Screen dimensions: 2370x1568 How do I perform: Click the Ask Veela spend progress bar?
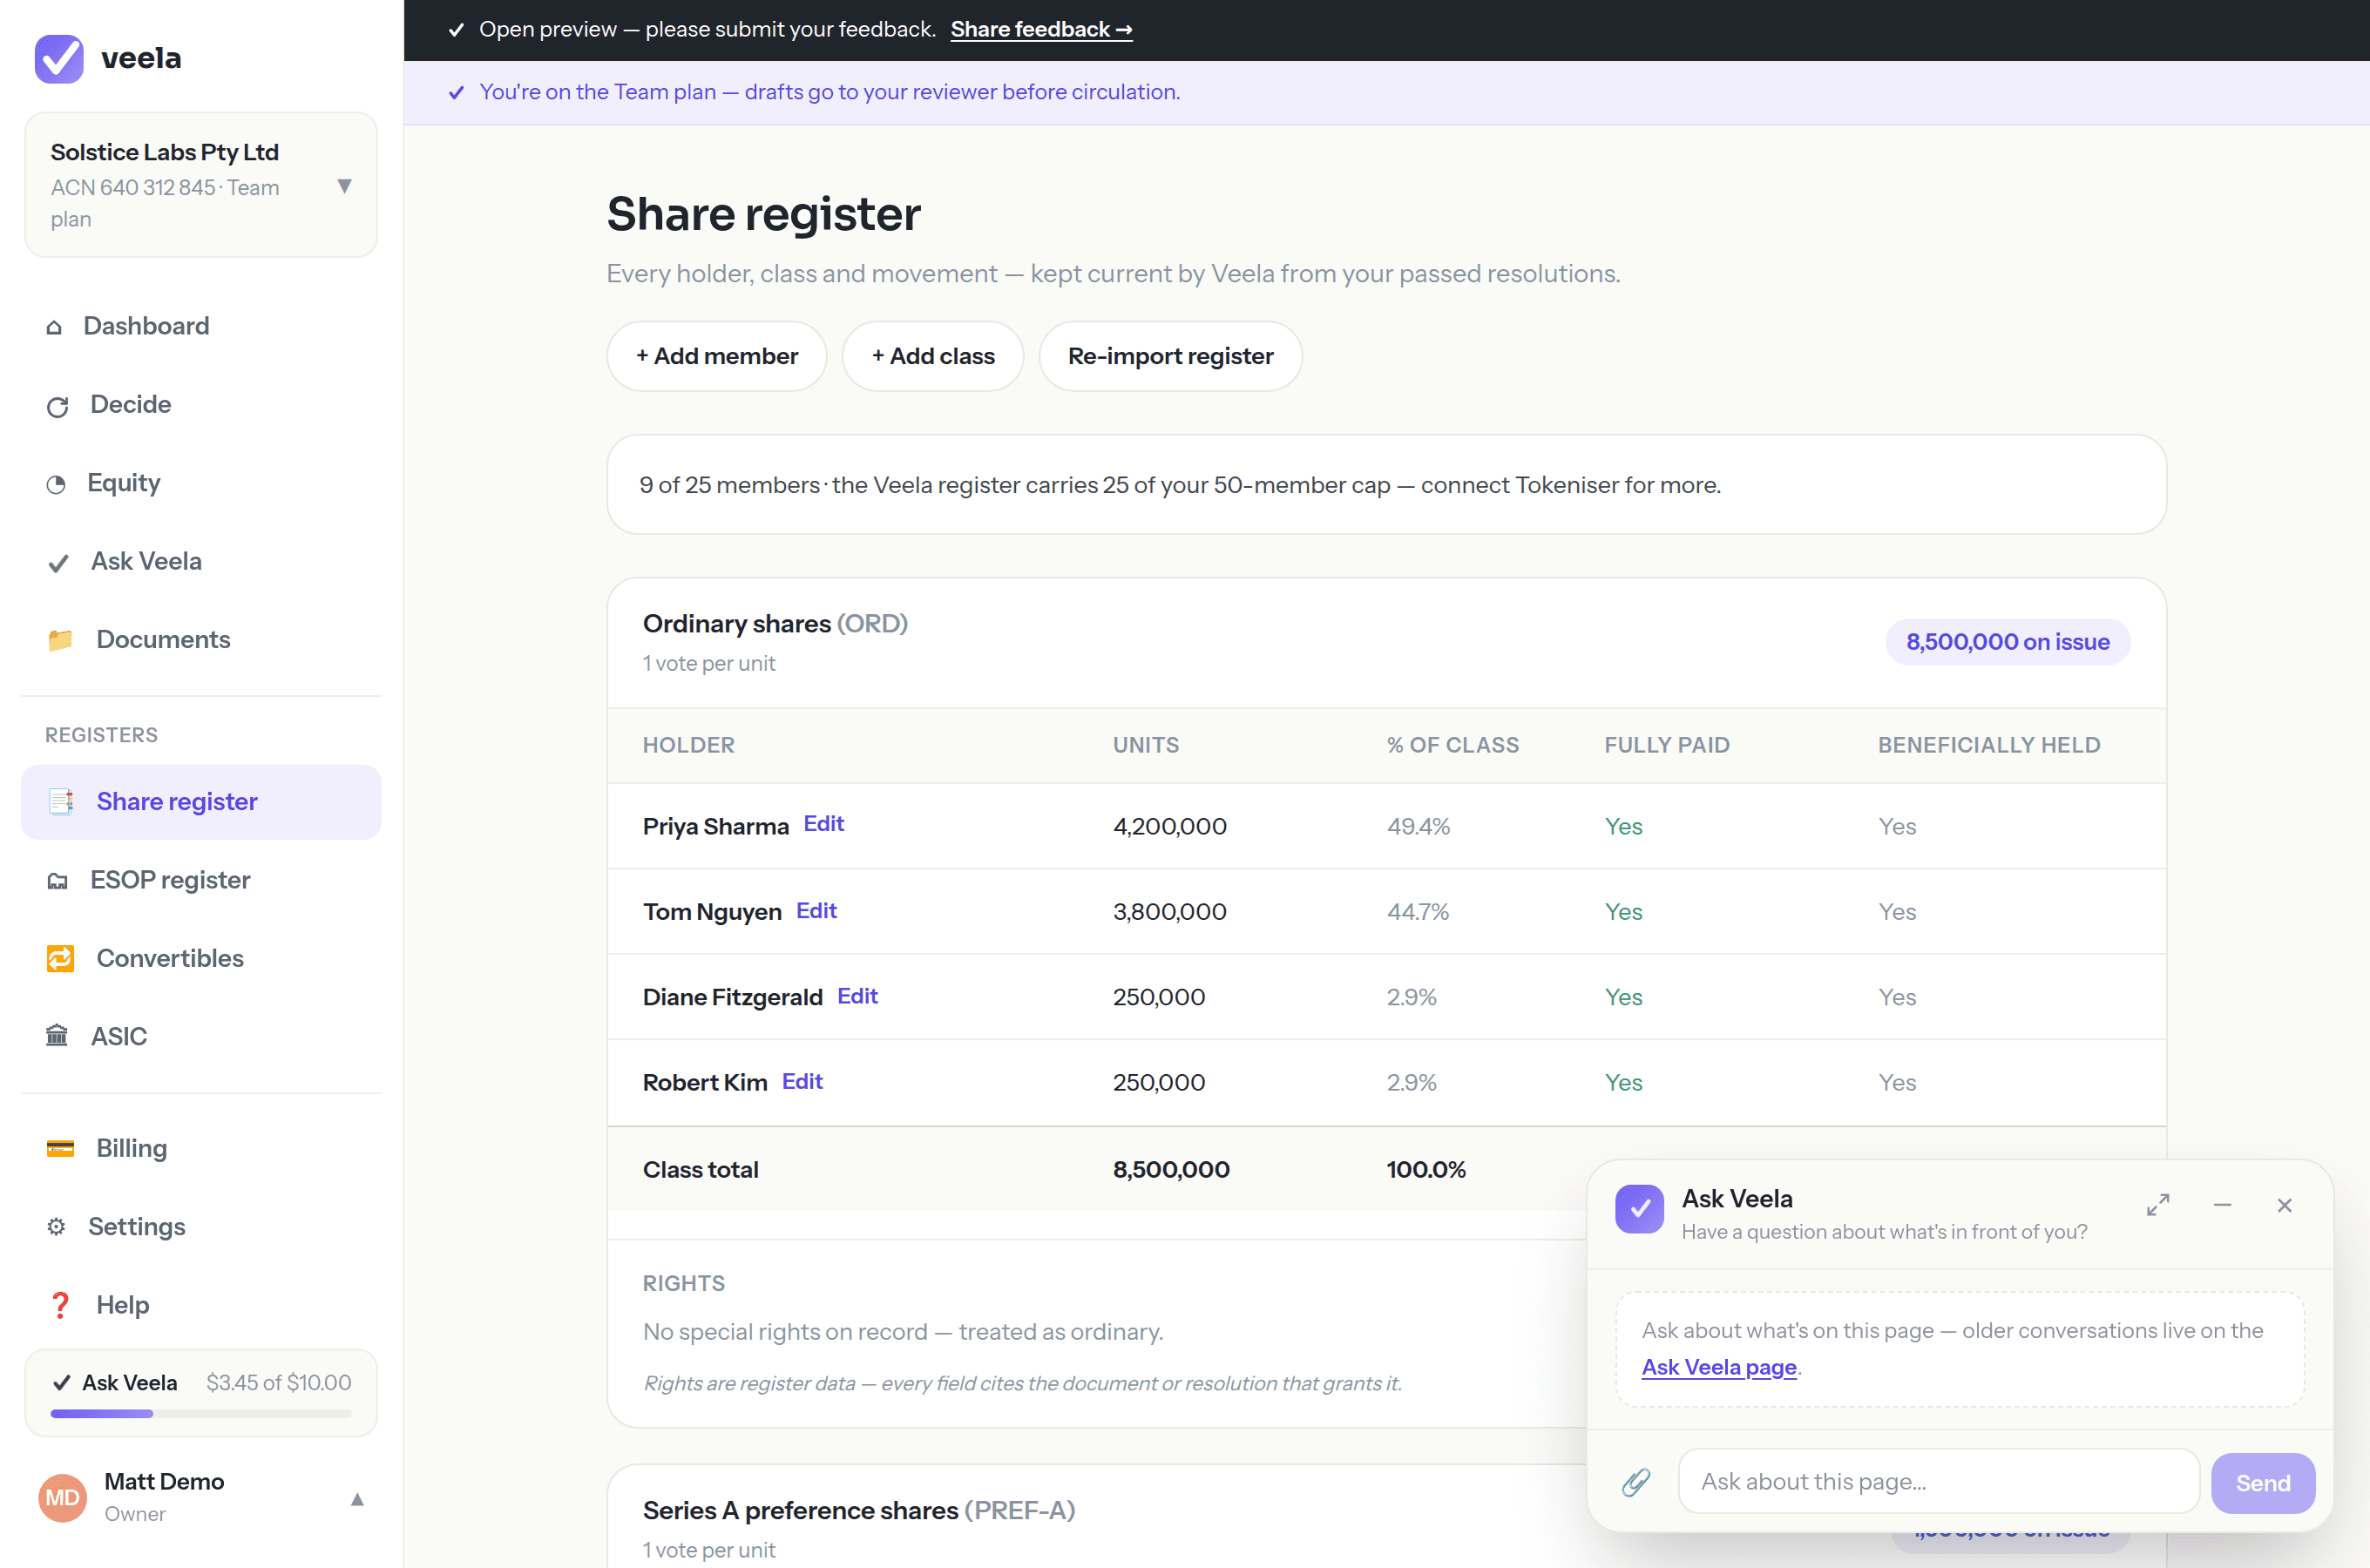pyautogui.click(x=201, y=1414)
